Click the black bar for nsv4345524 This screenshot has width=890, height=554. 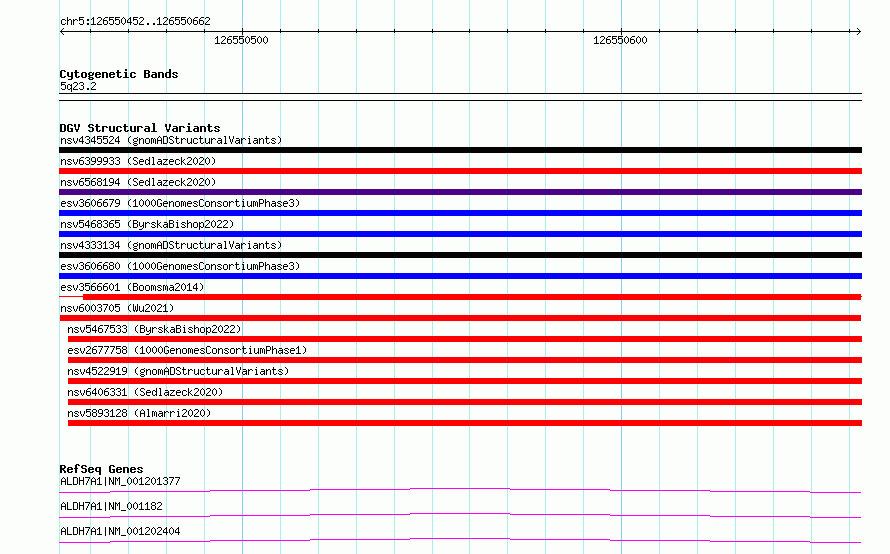460,150
